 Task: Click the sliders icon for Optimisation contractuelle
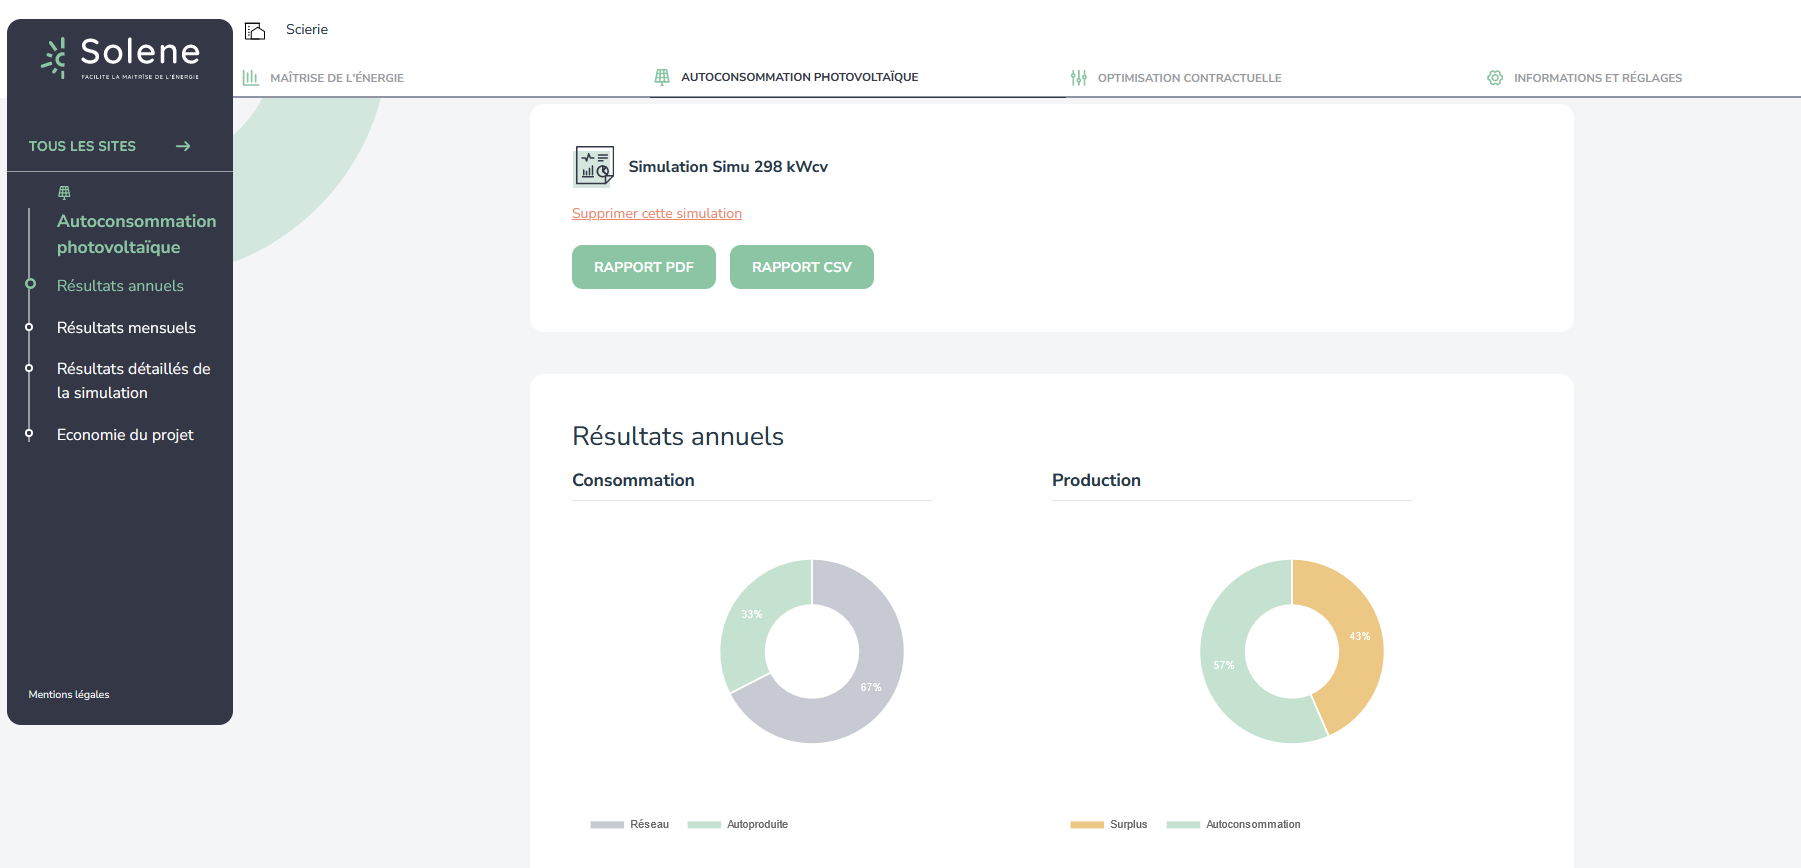click(x=1079, y=78)
